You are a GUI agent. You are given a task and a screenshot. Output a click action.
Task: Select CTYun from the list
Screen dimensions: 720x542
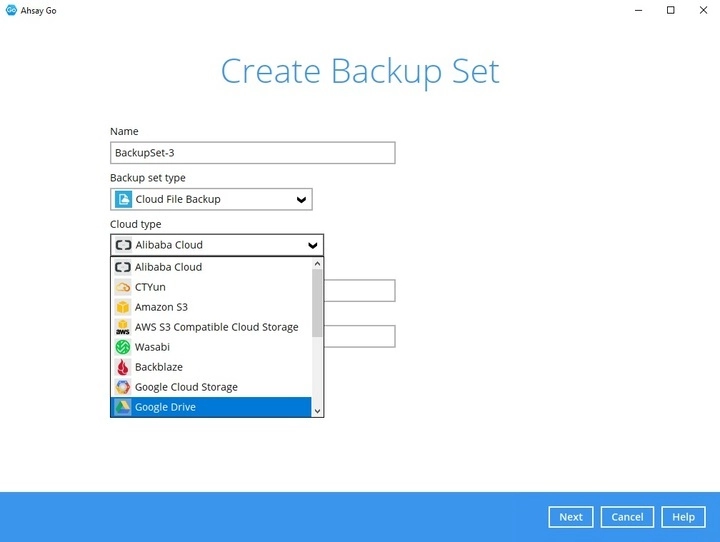click(211, 287)
